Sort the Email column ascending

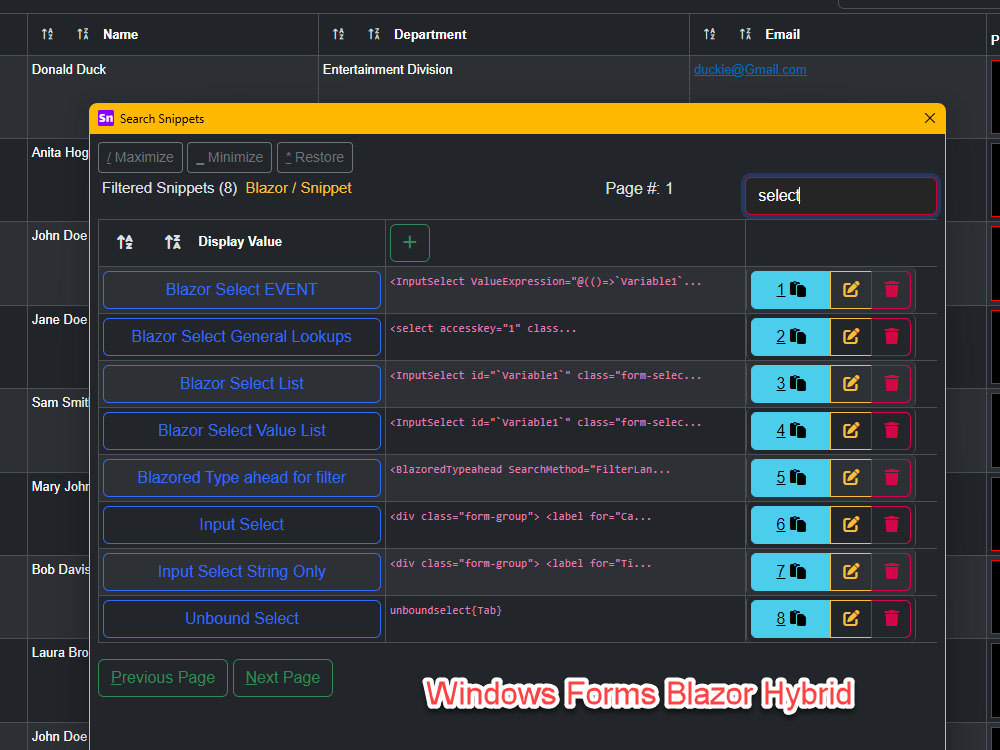pos(710,34)
